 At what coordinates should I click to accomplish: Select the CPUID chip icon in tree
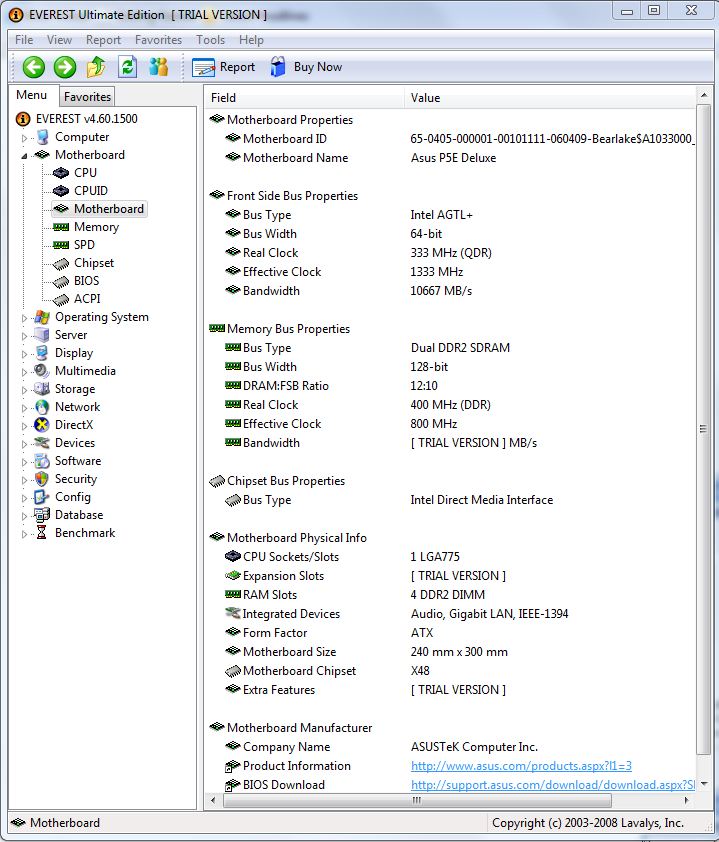[x=61, y=191]
